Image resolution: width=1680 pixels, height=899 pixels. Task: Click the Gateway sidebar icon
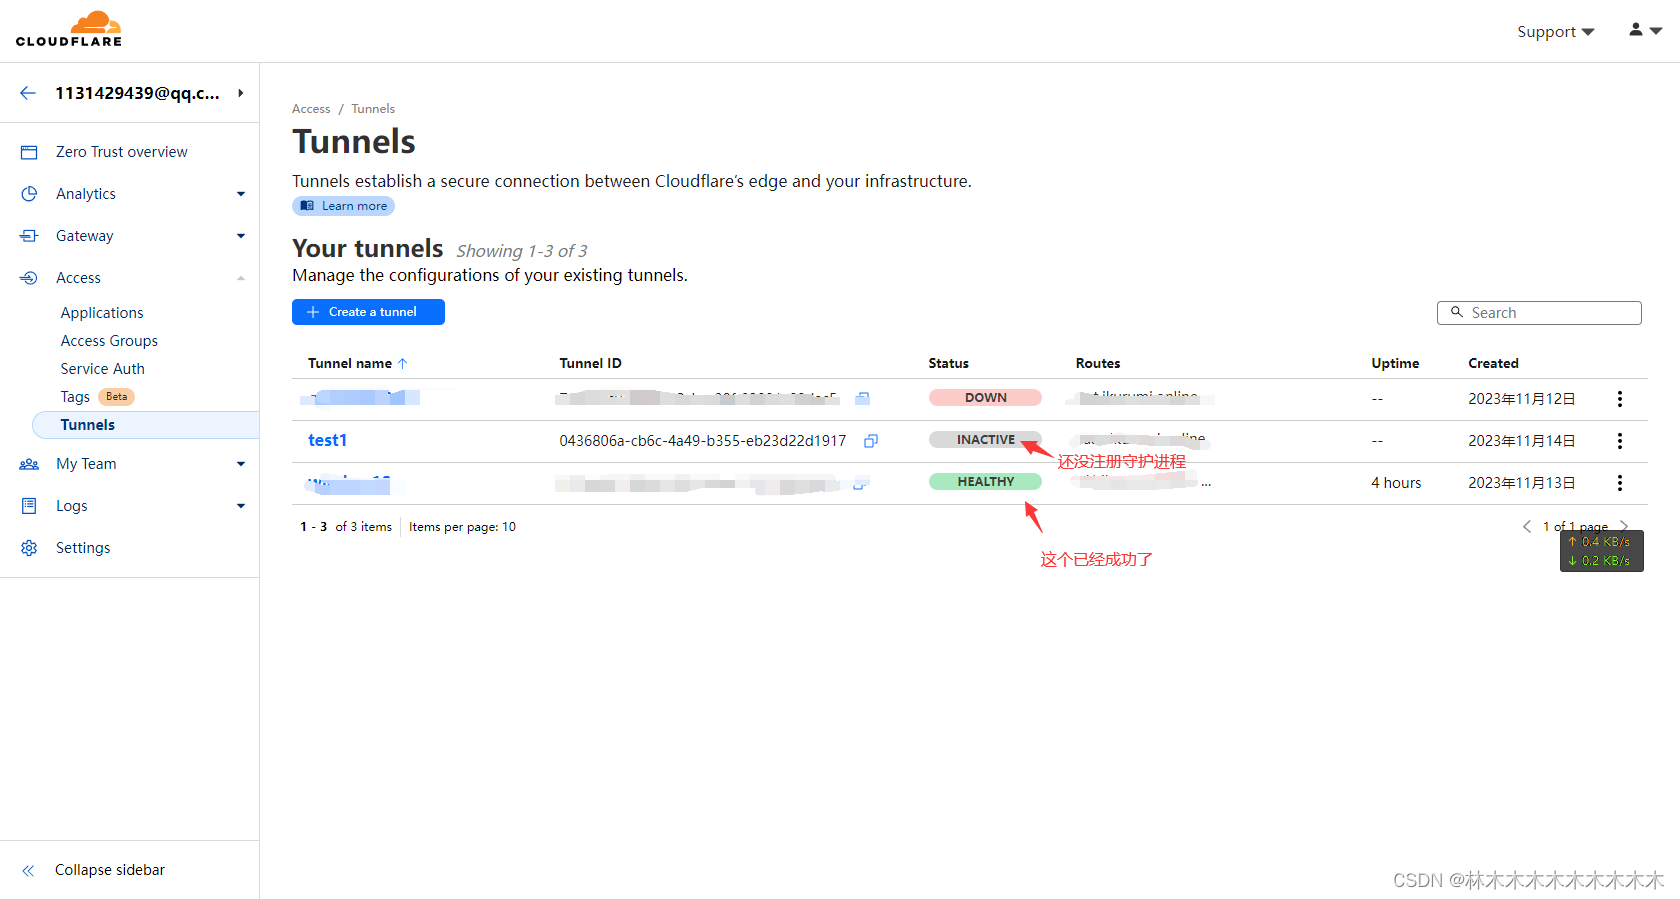[x=29, y=236]
